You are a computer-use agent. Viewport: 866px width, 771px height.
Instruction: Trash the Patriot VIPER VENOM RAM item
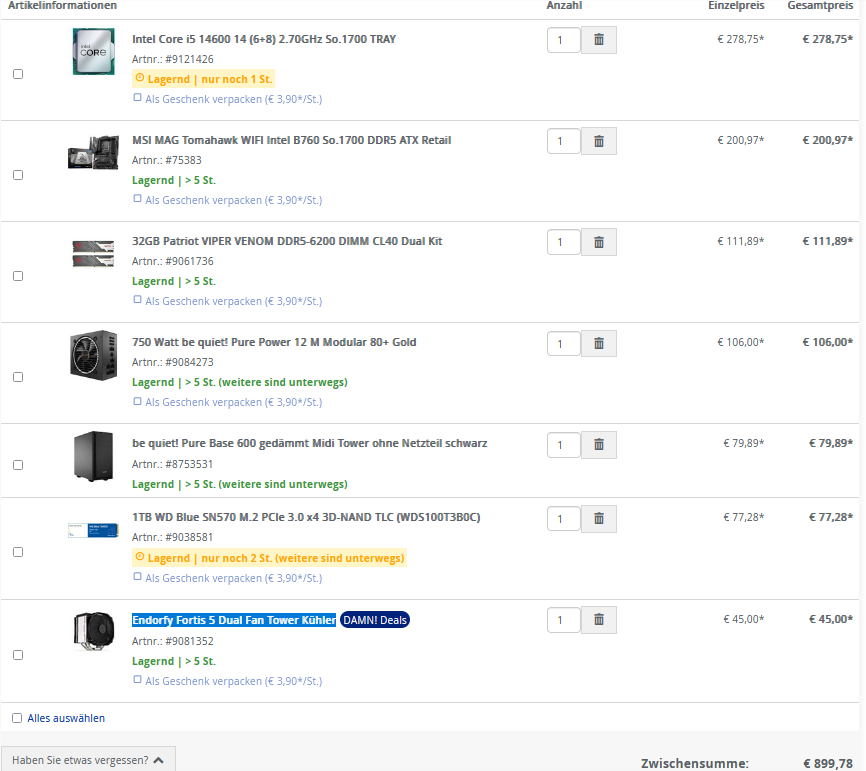pos(599,242)
